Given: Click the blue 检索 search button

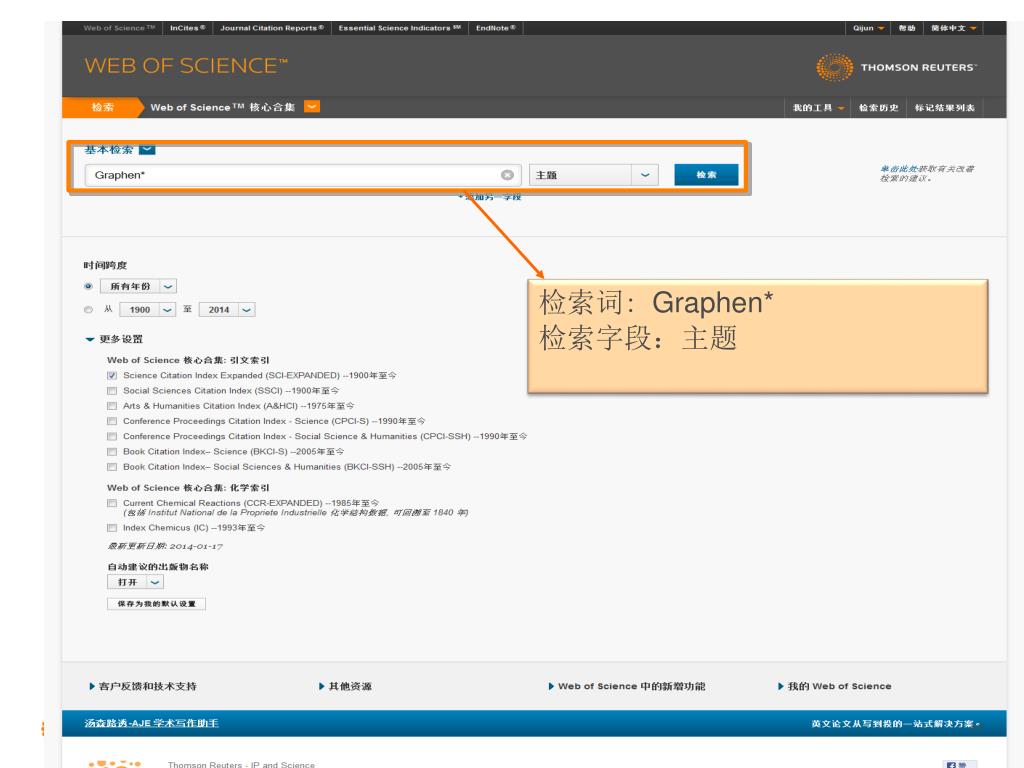Looking at the screenshot, I should (x=706, y=175).
